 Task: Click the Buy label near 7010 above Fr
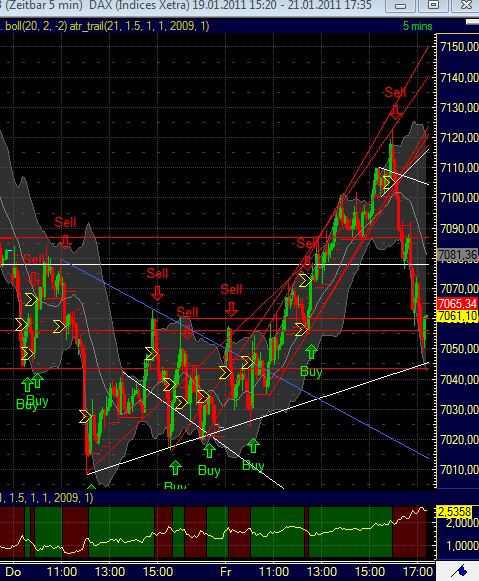[209, 470]
